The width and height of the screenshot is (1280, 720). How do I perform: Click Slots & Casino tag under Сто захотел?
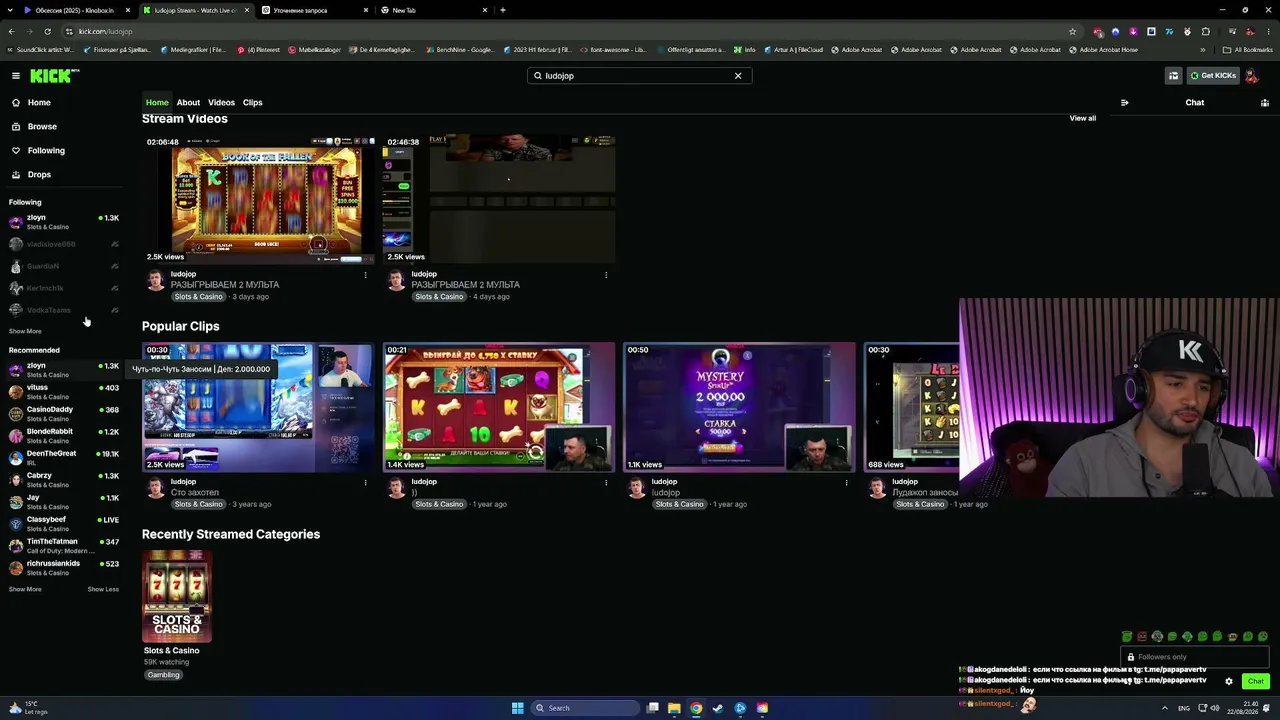pos(198,505)
